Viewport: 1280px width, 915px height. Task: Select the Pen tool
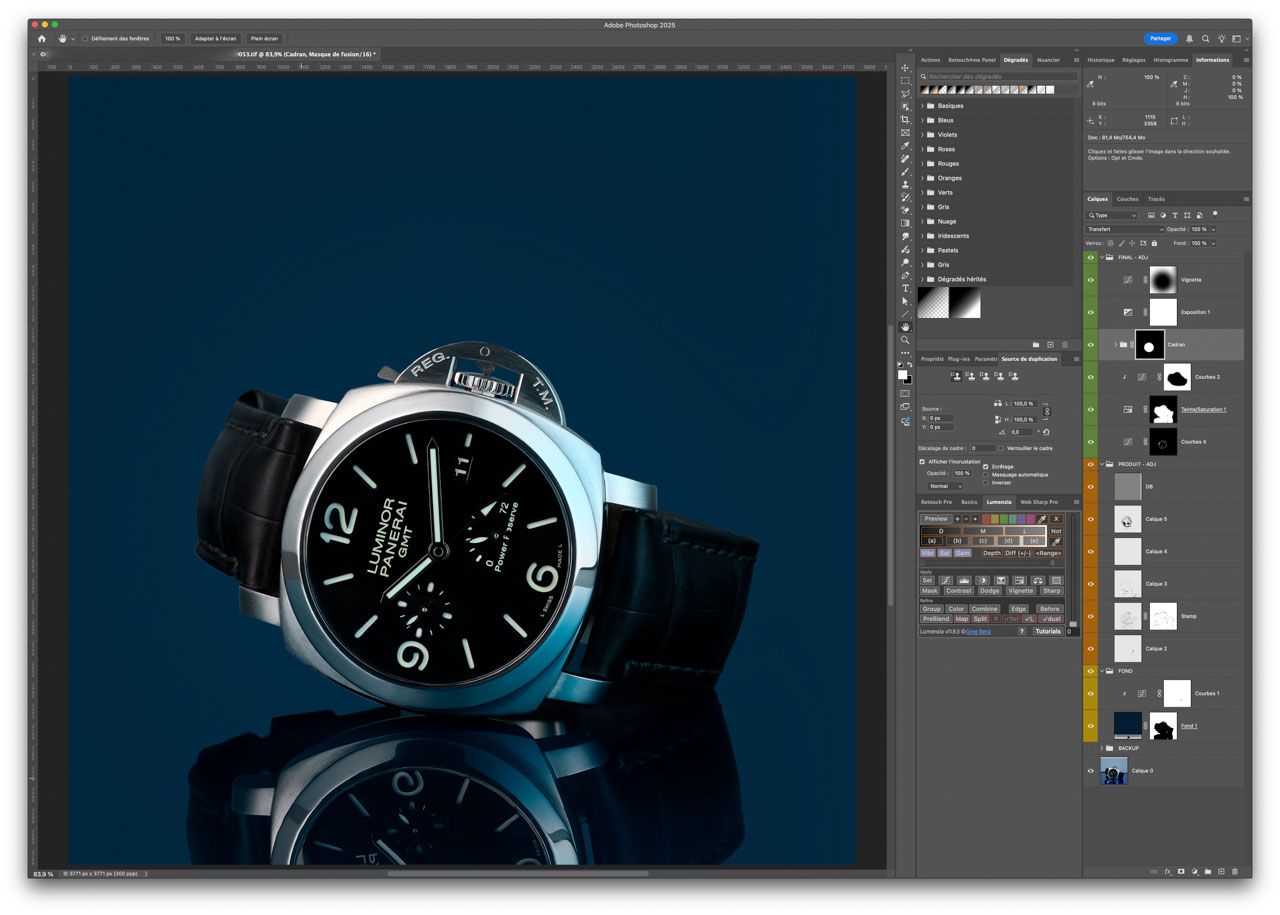905,275
